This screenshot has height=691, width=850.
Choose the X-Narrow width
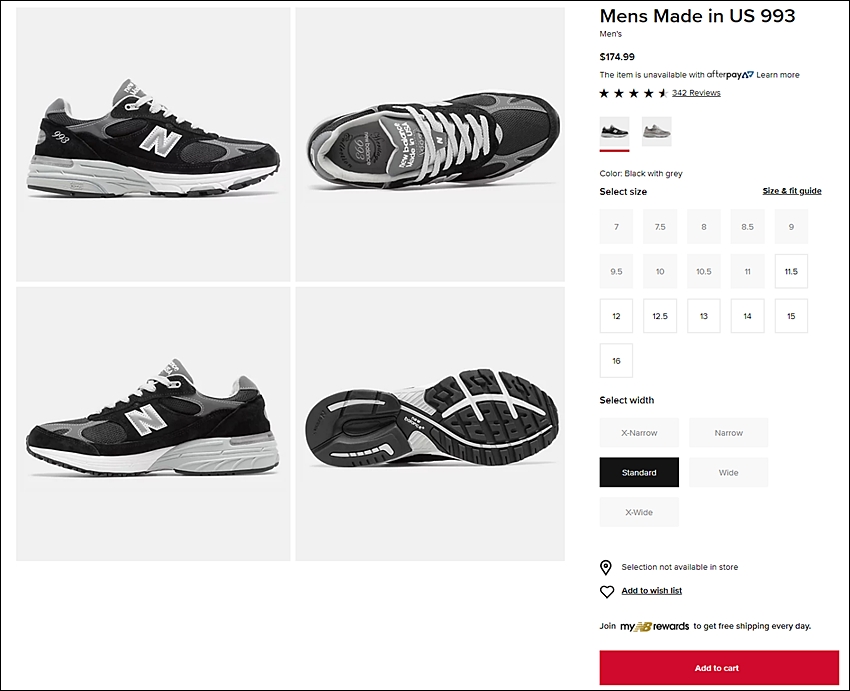click(x=639, y=432)
